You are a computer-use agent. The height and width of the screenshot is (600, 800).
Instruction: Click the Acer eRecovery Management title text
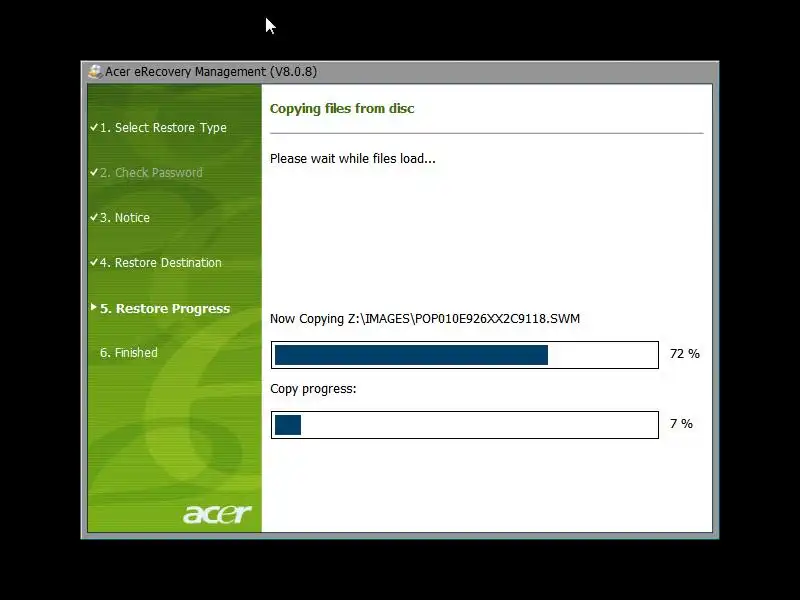(x=211, y=71)
